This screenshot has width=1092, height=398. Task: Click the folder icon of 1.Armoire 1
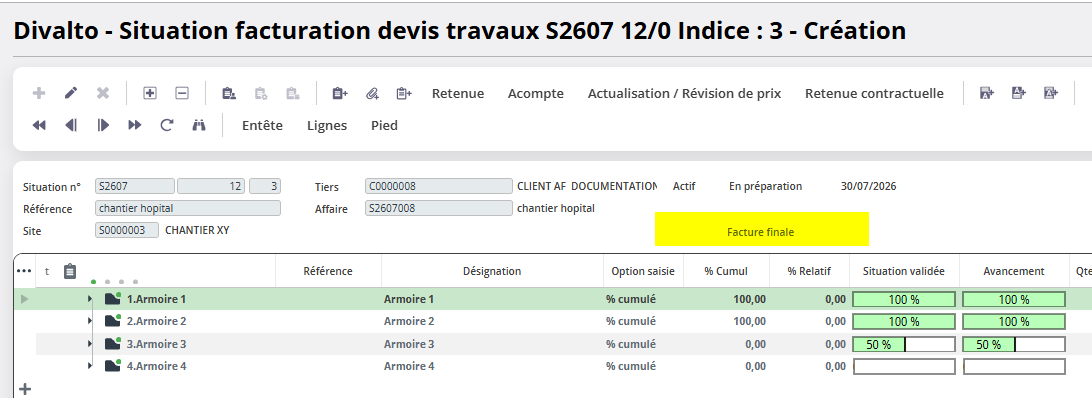[113, 298]
